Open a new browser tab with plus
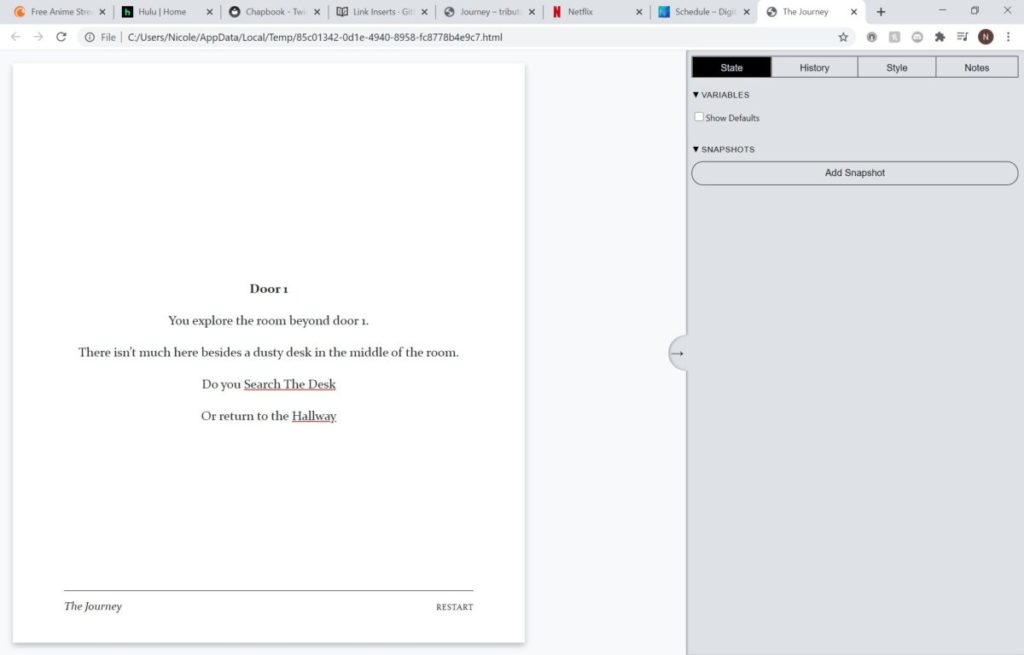Image resolution: width=1024 pixels, height=655 pixels. coord(881,12)
